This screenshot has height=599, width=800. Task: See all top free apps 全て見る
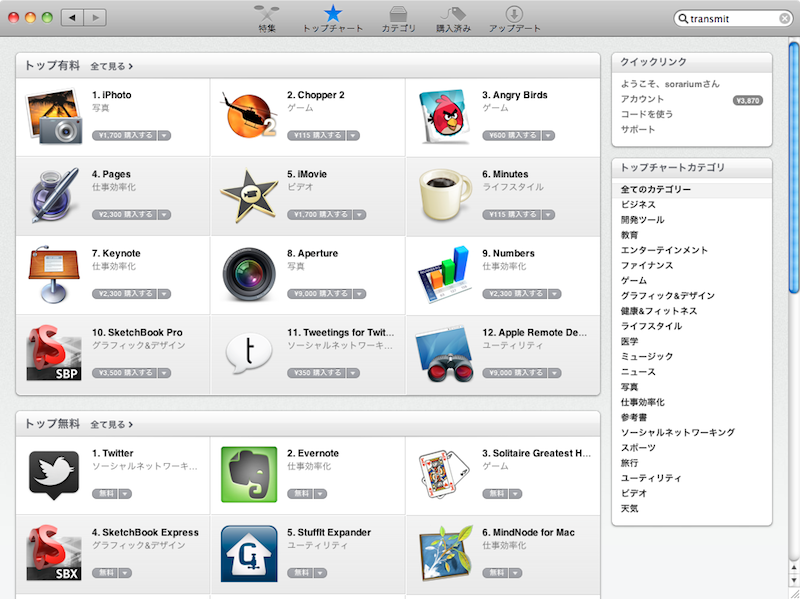tap(112, 425)
